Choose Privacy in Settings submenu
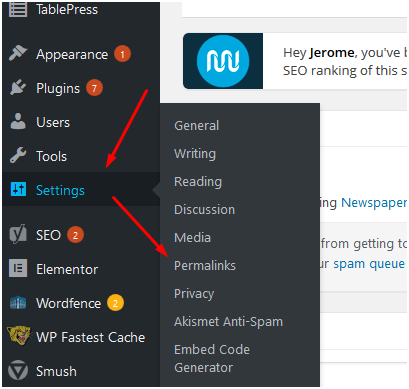Image resolution: width=409 pixels, height=389 pixels. (x=194, y=294)
